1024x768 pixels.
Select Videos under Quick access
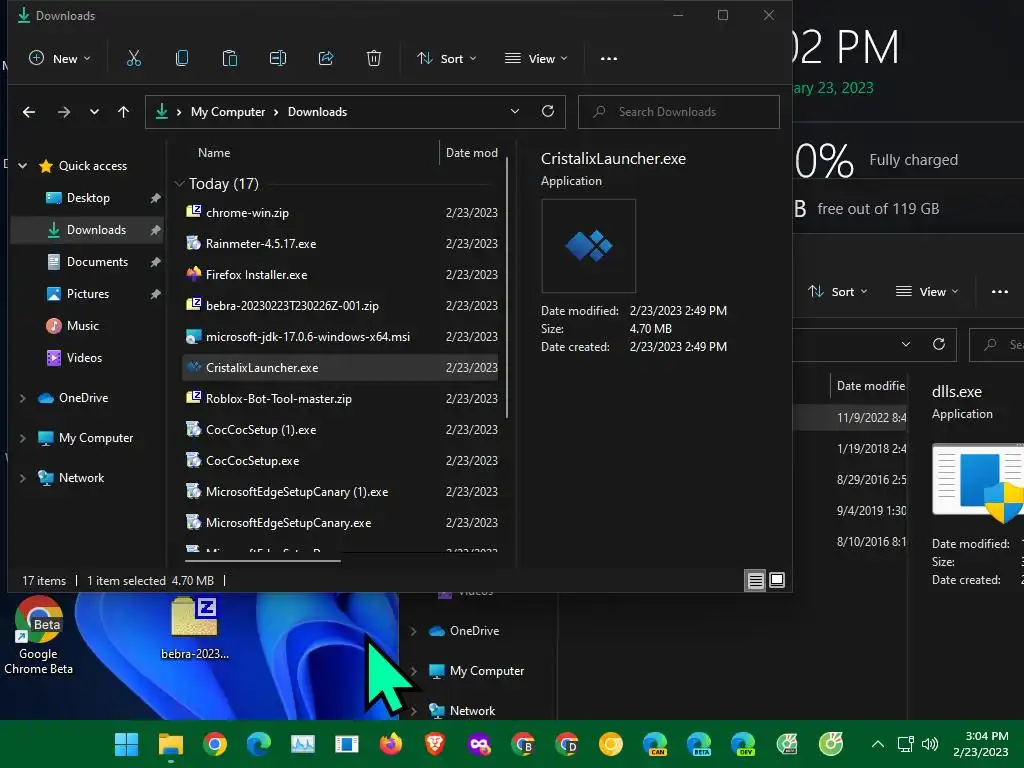point(84,358)
